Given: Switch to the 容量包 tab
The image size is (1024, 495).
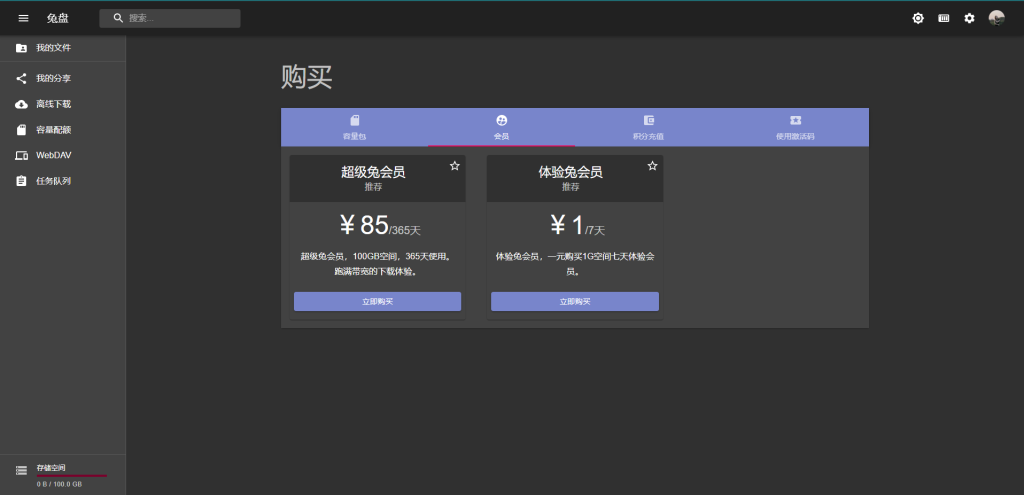Looking at the screenshot, I should pos(354,127).
